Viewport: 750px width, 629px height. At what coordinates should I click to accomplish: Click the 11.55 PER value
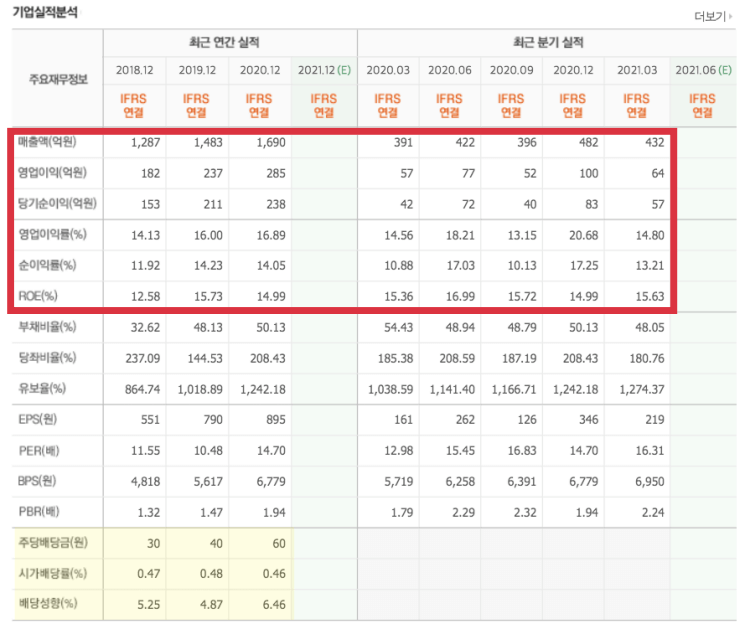point(145,451)
